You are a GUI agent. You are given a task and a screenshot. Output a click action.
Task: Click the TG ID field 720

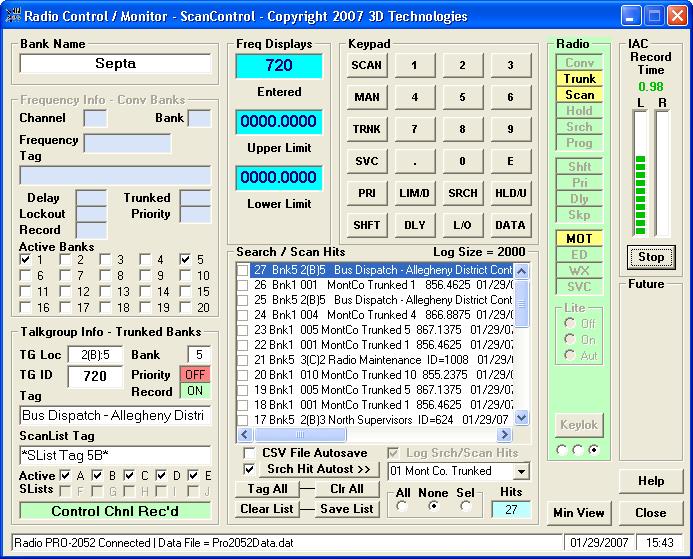click(x=95, y=376)
